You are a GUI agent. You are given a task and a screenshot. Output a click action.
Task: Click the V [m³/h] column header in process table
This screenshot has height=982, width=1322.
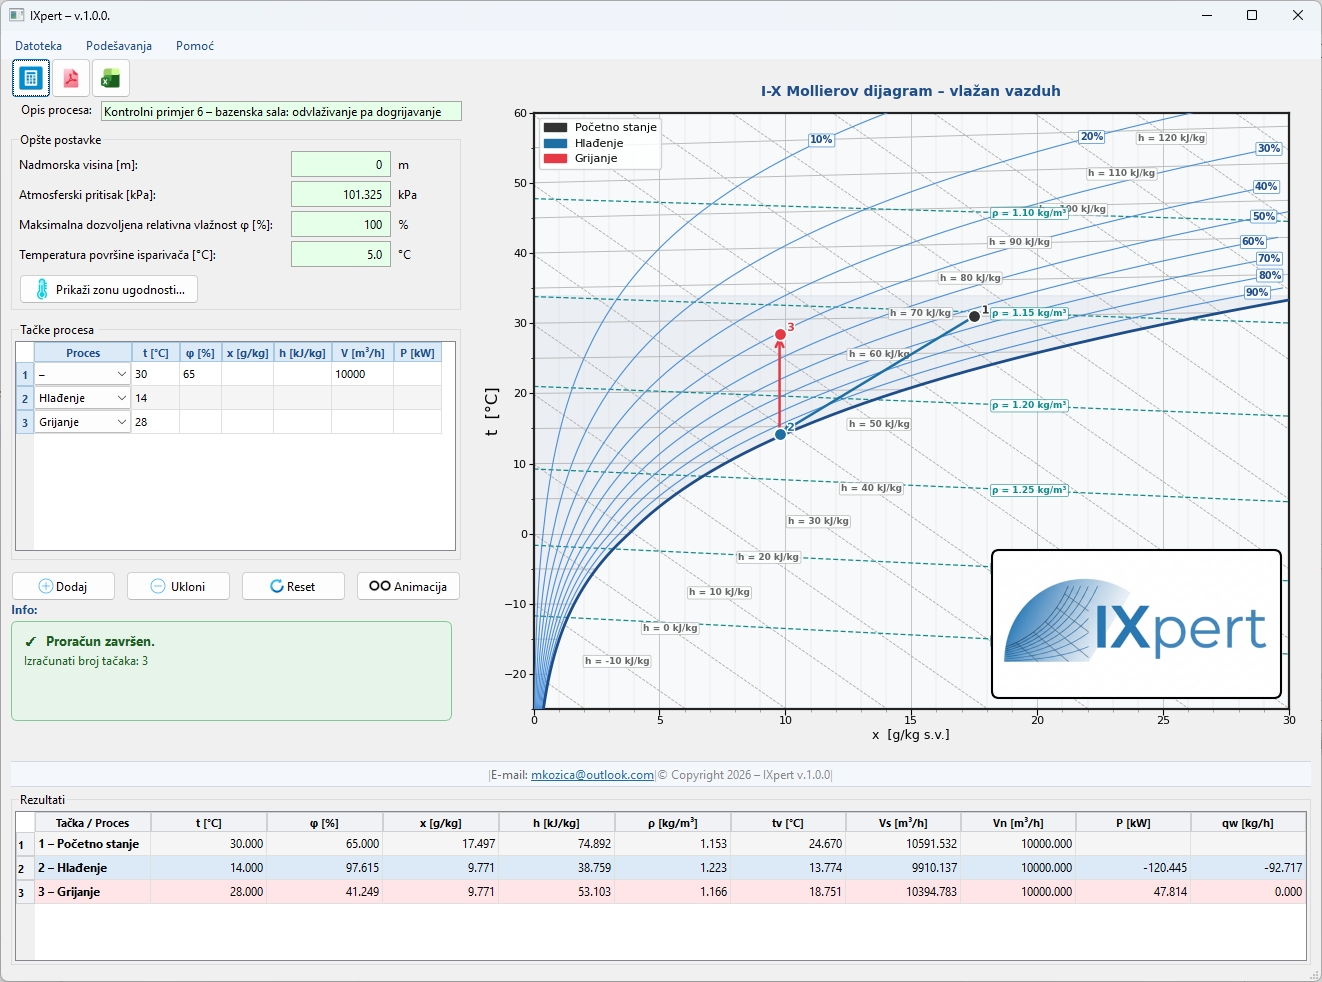tap(362, 353)
